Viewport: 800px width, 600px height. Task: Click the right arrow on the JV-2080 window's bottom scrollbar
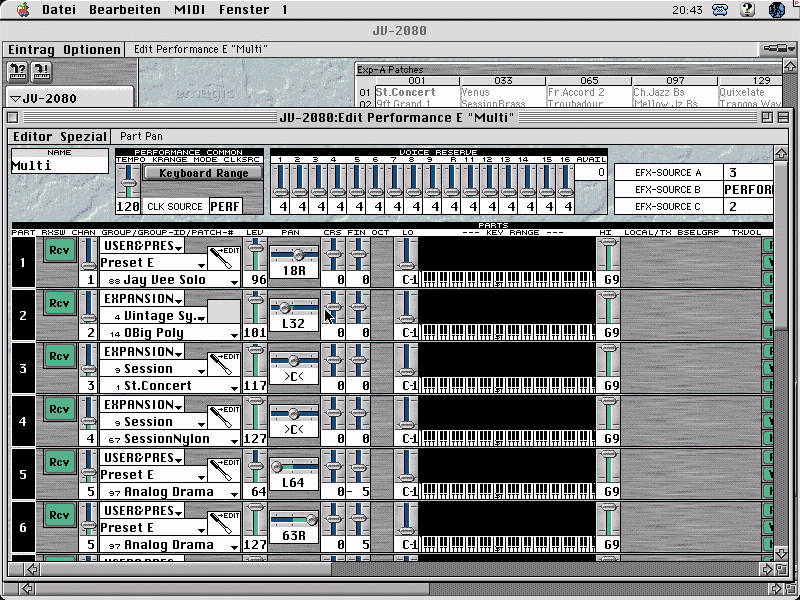pos(776,589)
